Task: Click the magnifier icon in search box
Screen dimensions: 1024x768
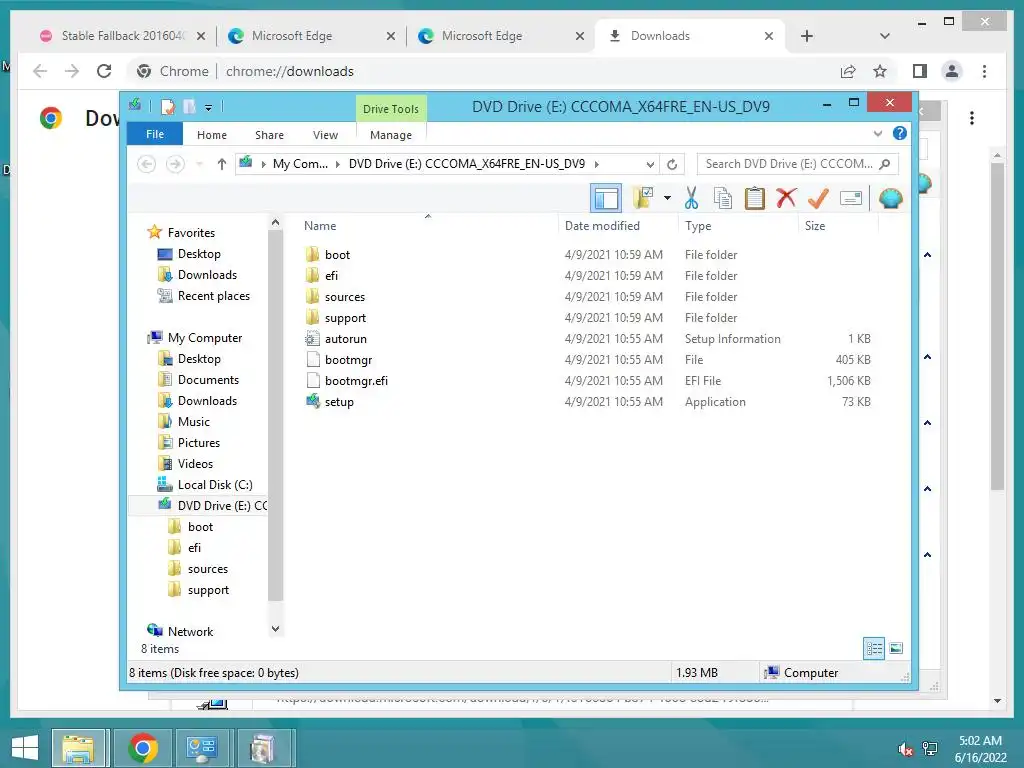Action: pos(885,164)
